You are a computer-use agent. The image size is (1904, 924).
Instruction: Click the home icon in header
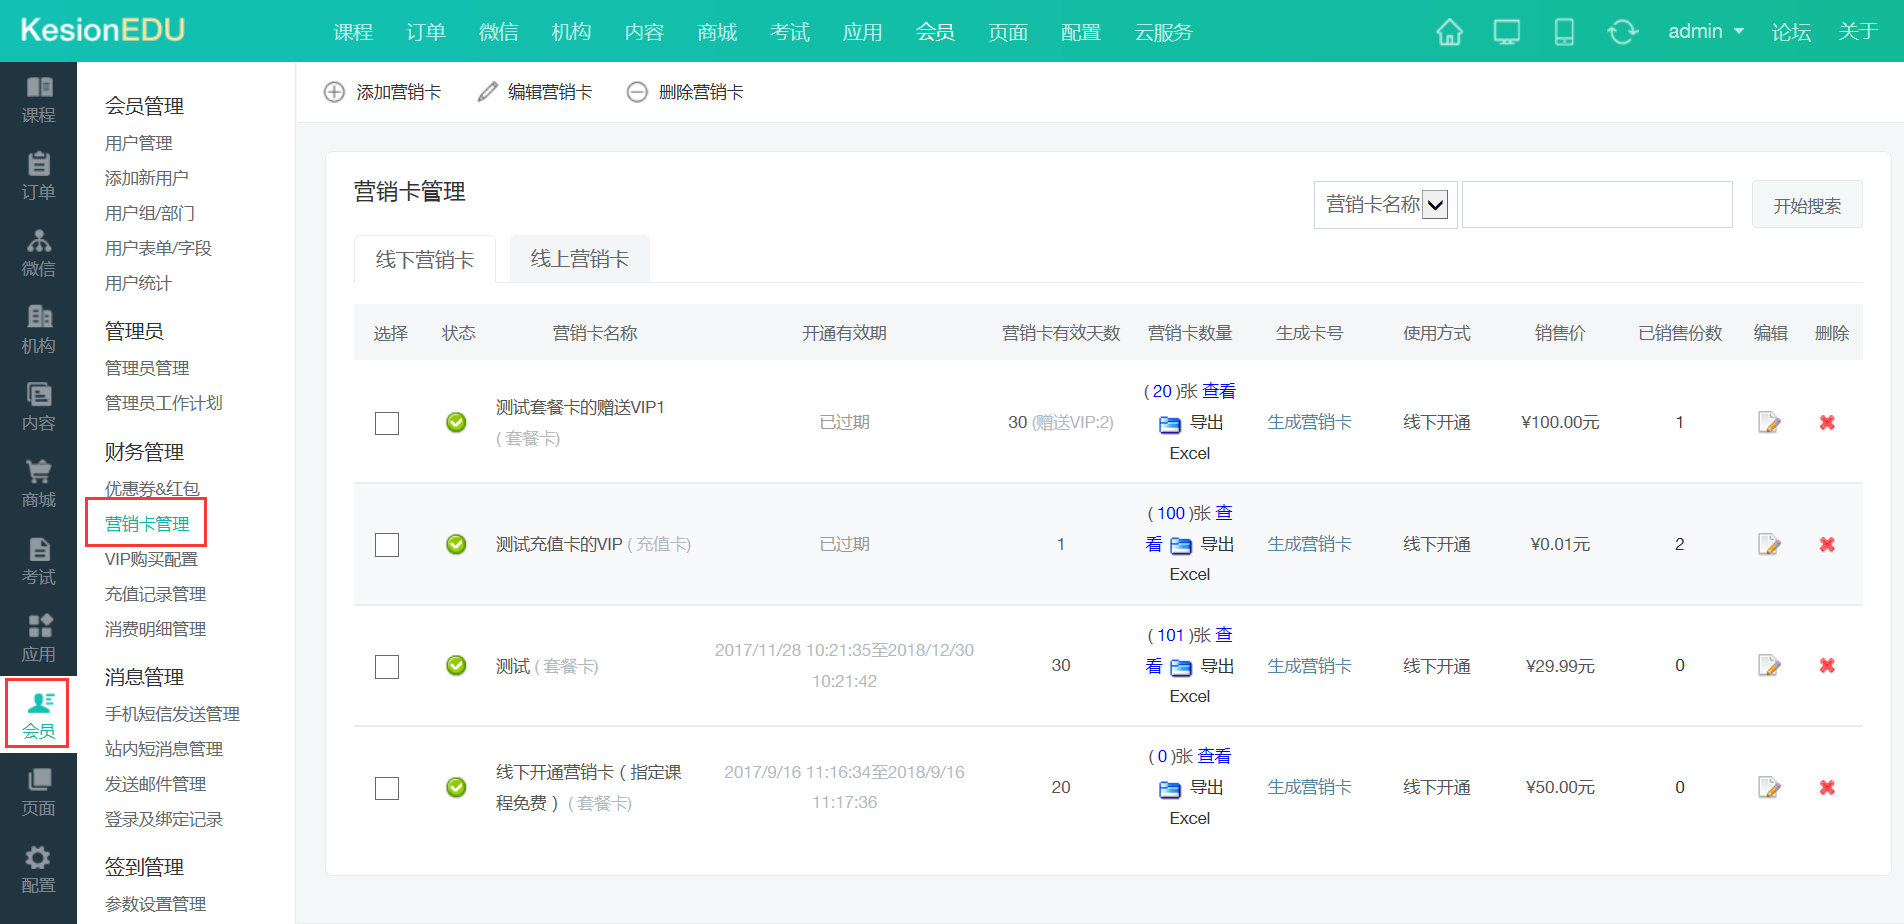tap(1449, 32)
